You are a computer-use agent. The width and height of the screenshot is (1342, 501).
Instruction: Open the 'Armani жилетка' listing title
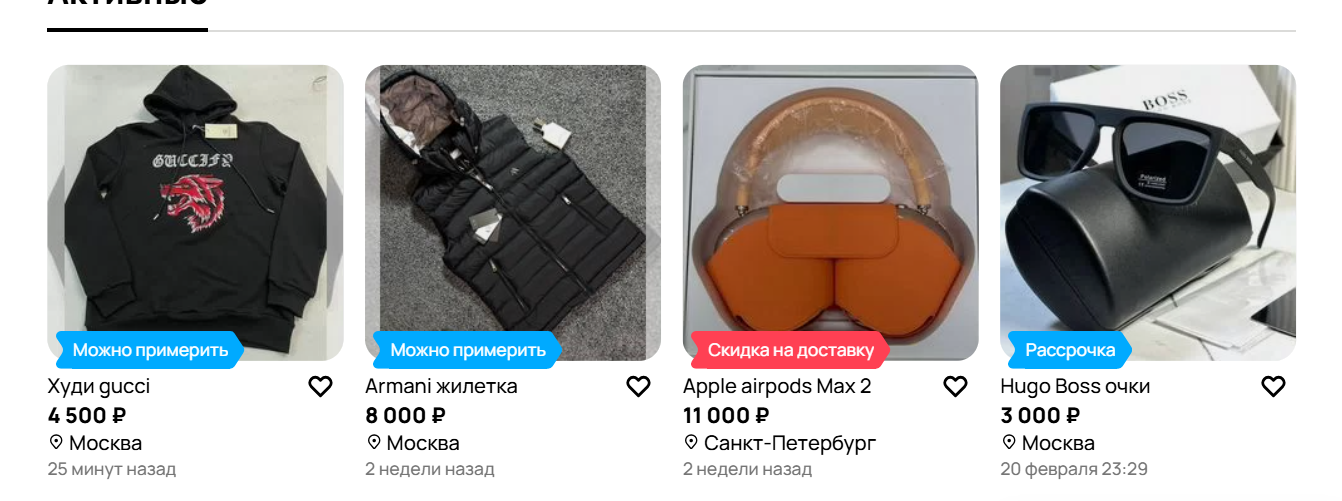coord(441,386)
